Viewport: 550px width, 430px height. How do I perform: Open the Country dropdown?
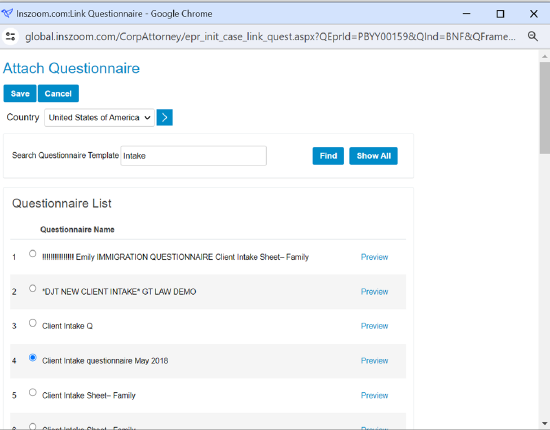click(x=99, y=117)
